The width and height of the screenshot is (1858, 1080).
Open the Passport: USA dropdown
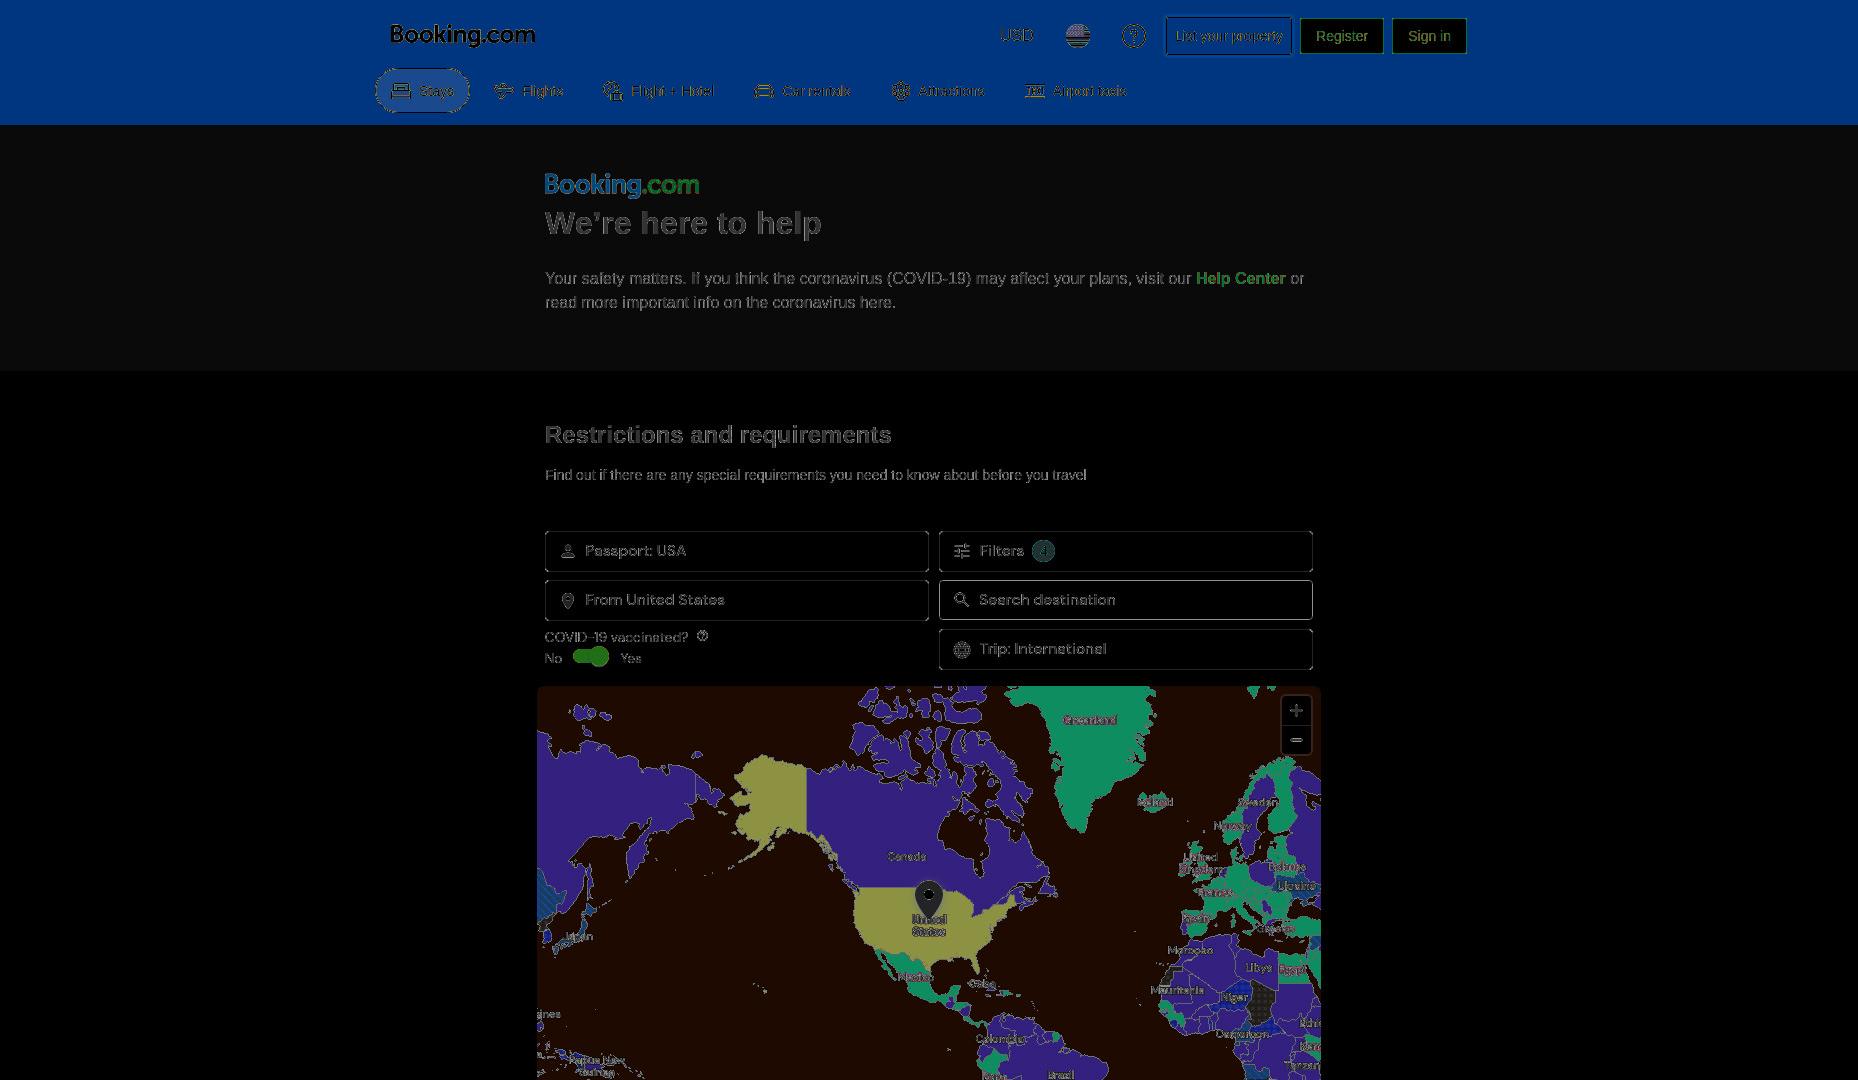[x=737, y=551]
